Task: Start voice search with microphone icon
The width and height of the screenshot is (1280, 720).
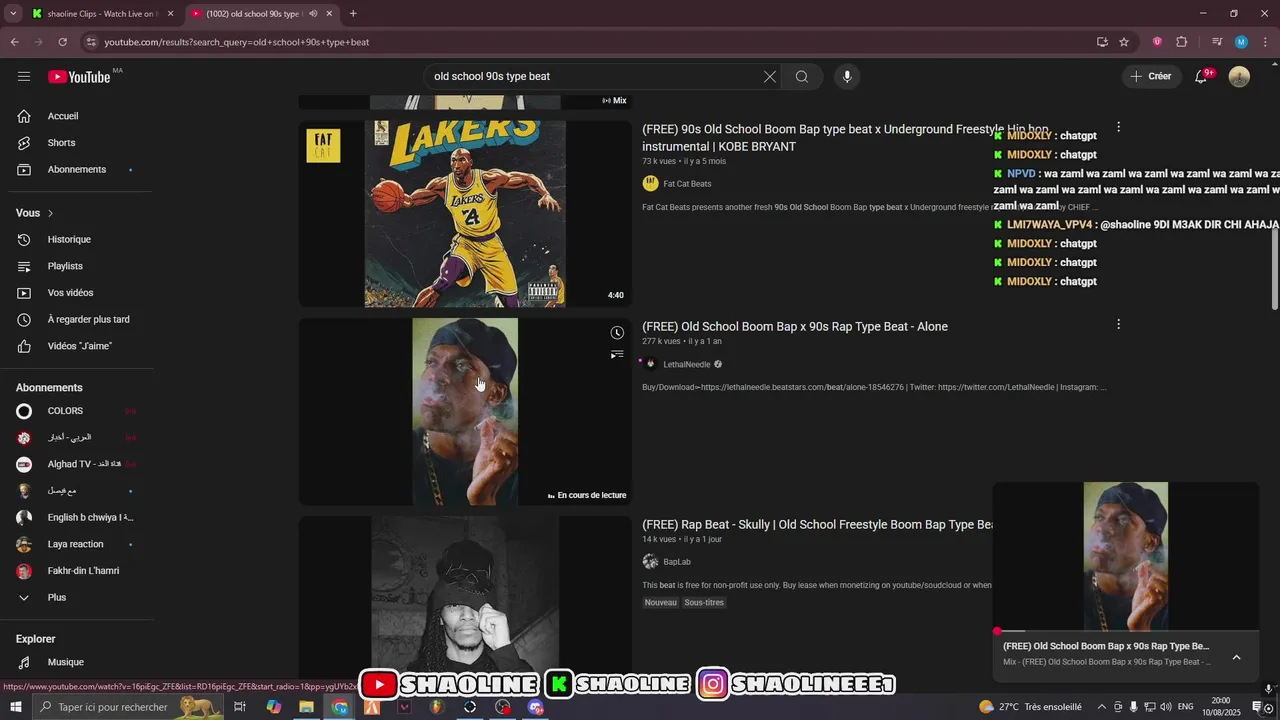Action: [847, 77]
